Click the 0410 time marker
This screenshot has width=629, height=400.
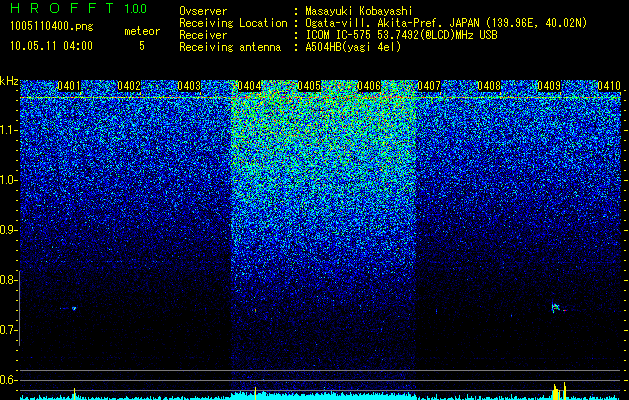point(609,86)
